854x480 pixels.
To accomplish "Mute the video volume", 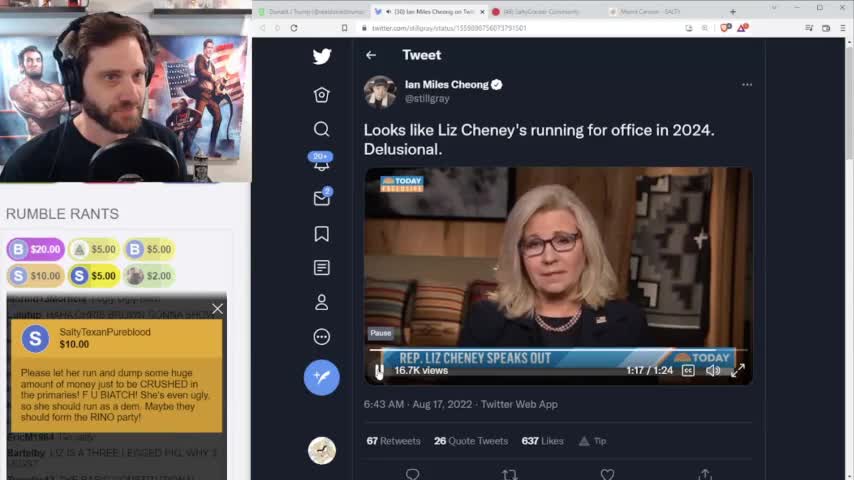I will [712, 370].
